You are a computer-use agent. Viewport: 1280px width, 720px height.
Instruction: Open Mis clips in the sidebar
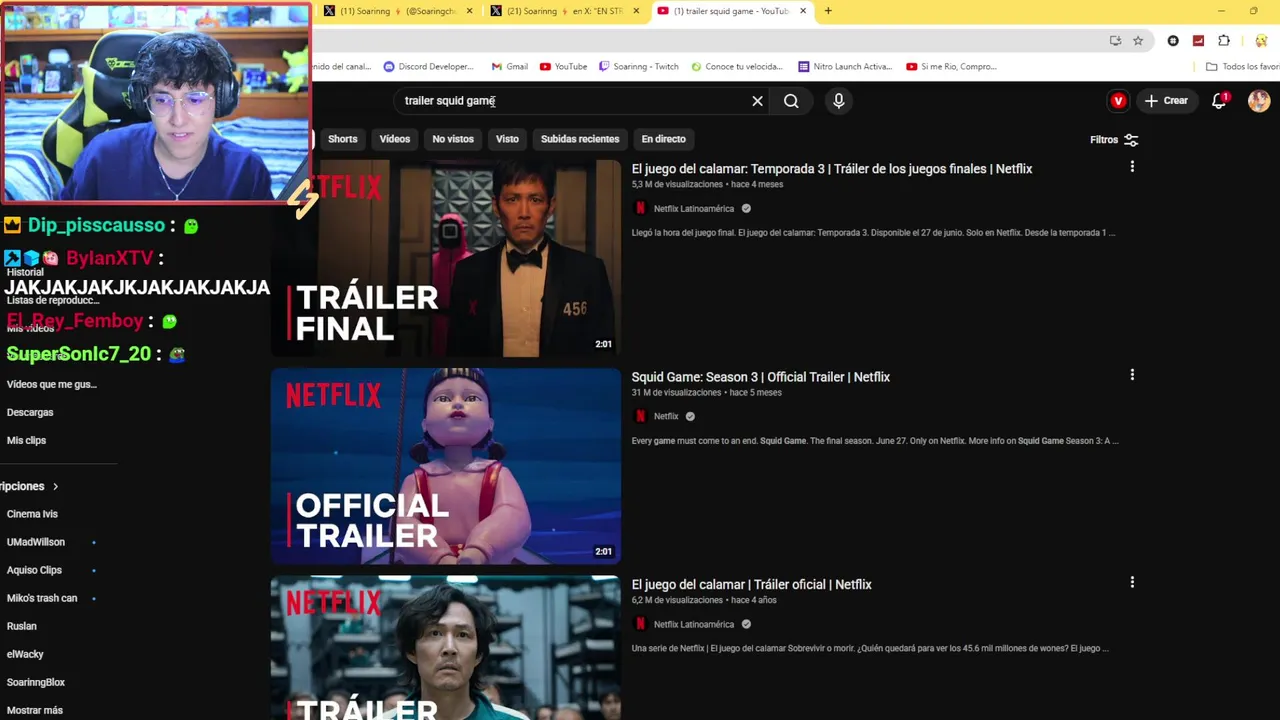27,440
